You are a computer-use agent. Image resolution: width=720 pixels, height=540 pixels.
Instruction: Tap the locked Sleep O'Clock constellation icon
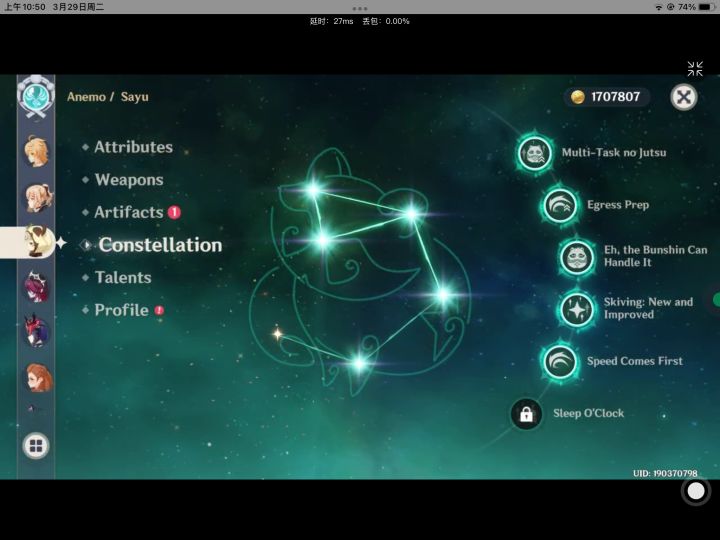tap(526, 414)
